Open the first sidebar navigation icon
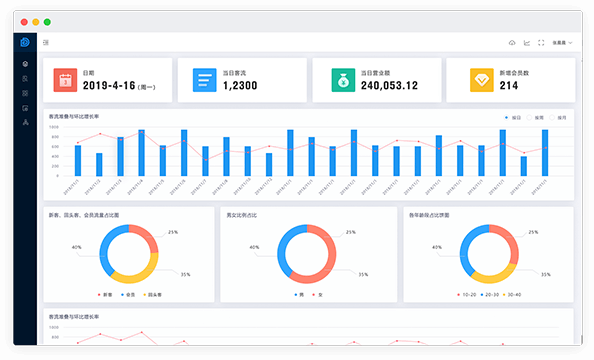Image resolution: width=594 pixels, height=360 pixels. click(25, 64)
